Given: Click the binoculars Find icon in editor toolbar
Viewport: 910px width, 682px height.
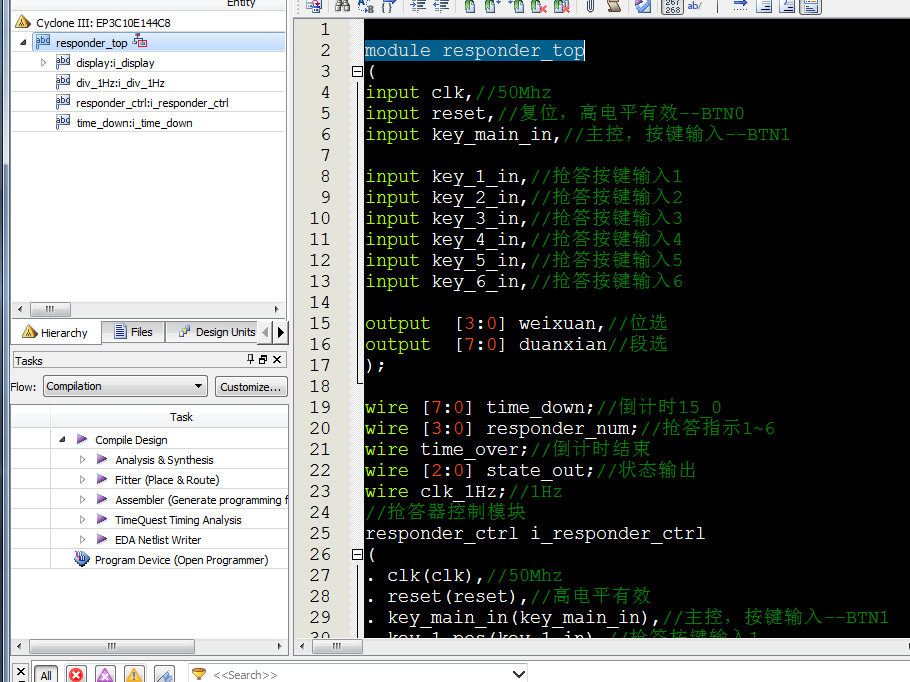Looking at the screenshot, I should [x=342, y=6].
